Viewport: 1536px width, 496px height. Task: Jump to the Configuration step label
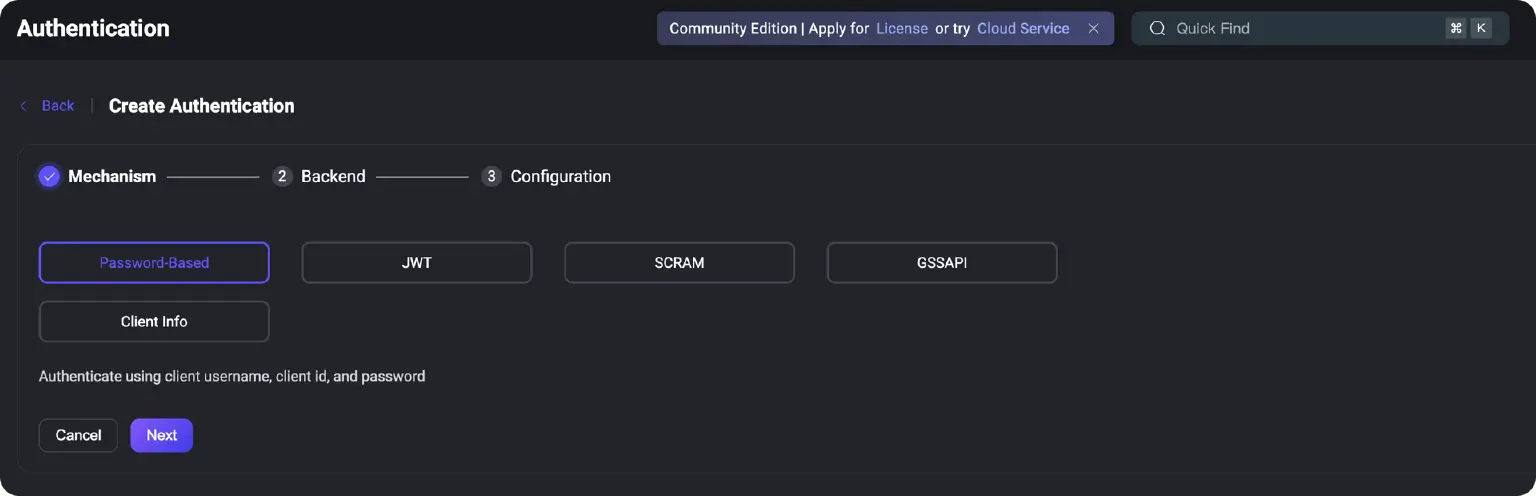(560, 177)
